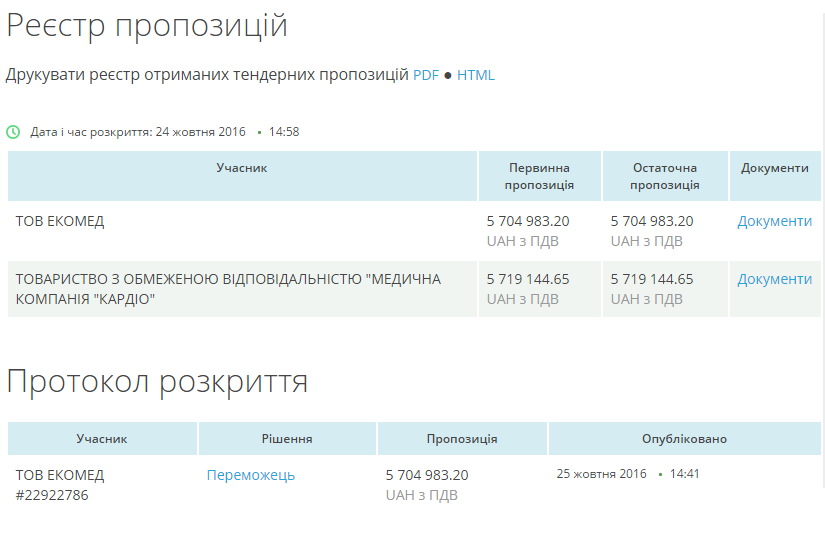Click the Документи column header
The width and height of the screenshot is (825, 540).
pyautogui.click(x=775, y=168)
